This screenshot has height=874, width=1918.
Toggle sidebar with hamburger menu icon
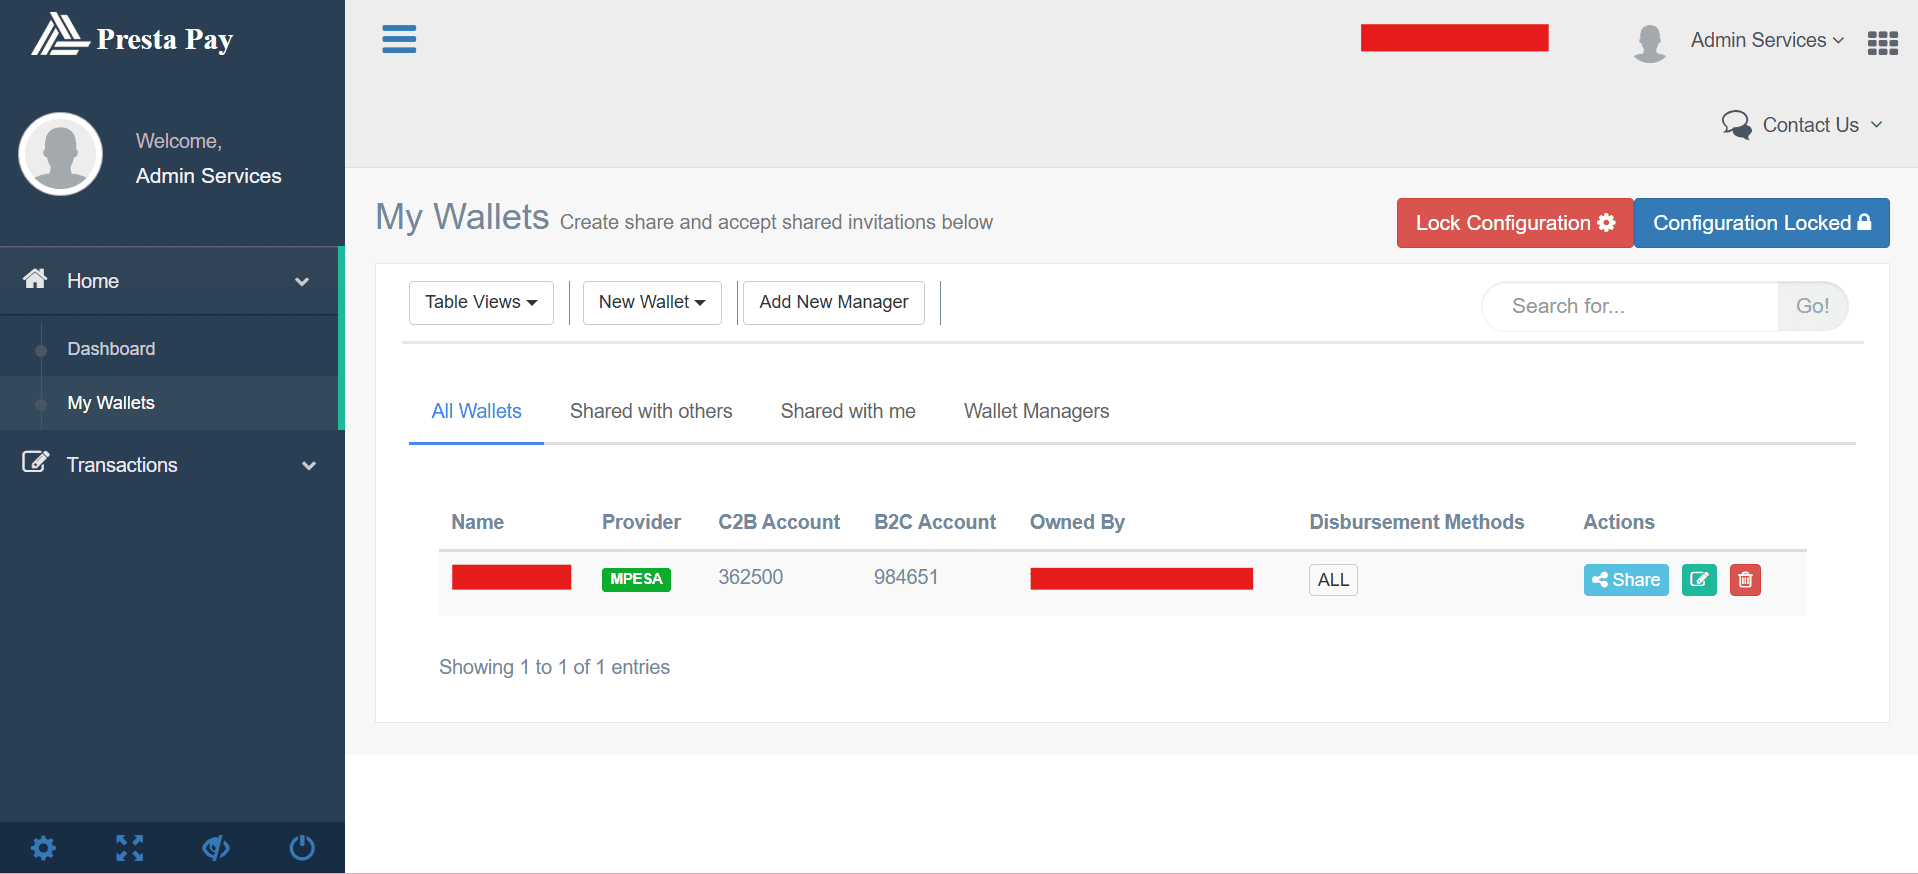coord(399,39)
